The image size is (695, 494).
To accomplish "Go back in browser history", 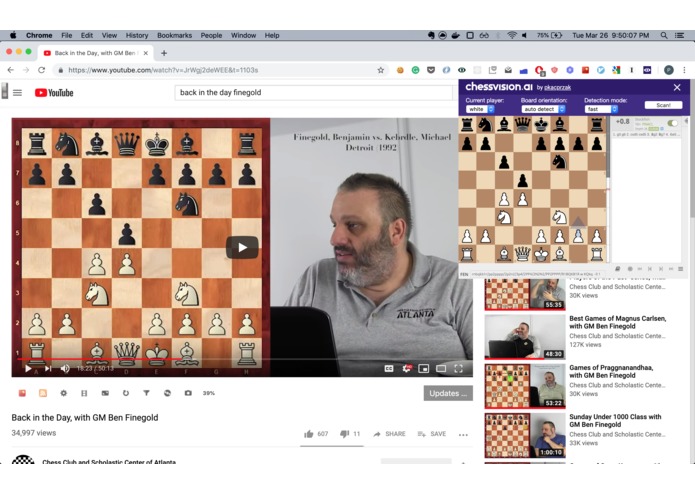I will [x=11, y=70].
